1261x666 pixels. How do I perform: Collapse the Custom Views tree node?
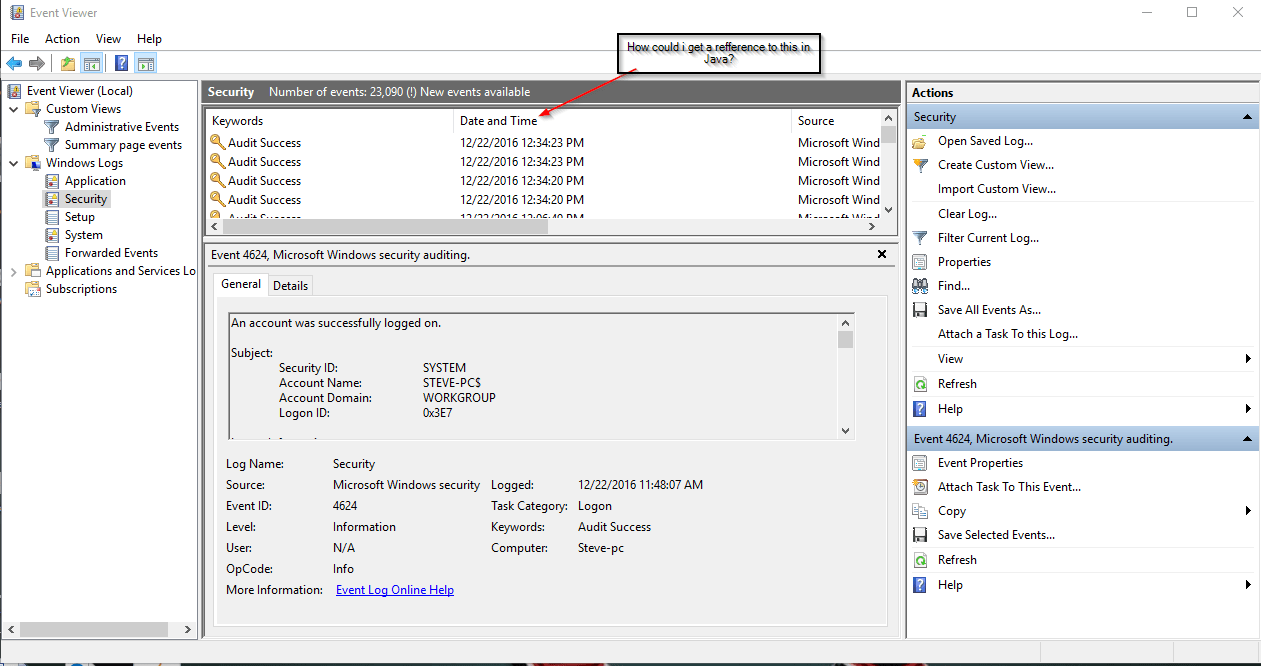(14, 109)
